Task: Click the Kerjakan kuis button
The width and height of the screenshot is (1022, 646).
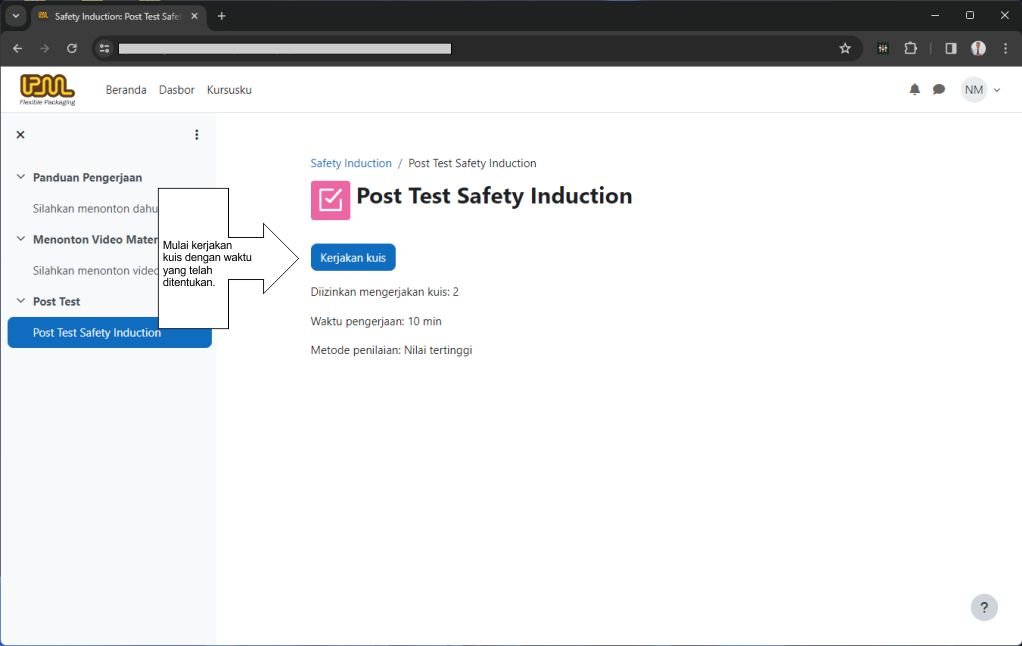Action: (353, 257)
